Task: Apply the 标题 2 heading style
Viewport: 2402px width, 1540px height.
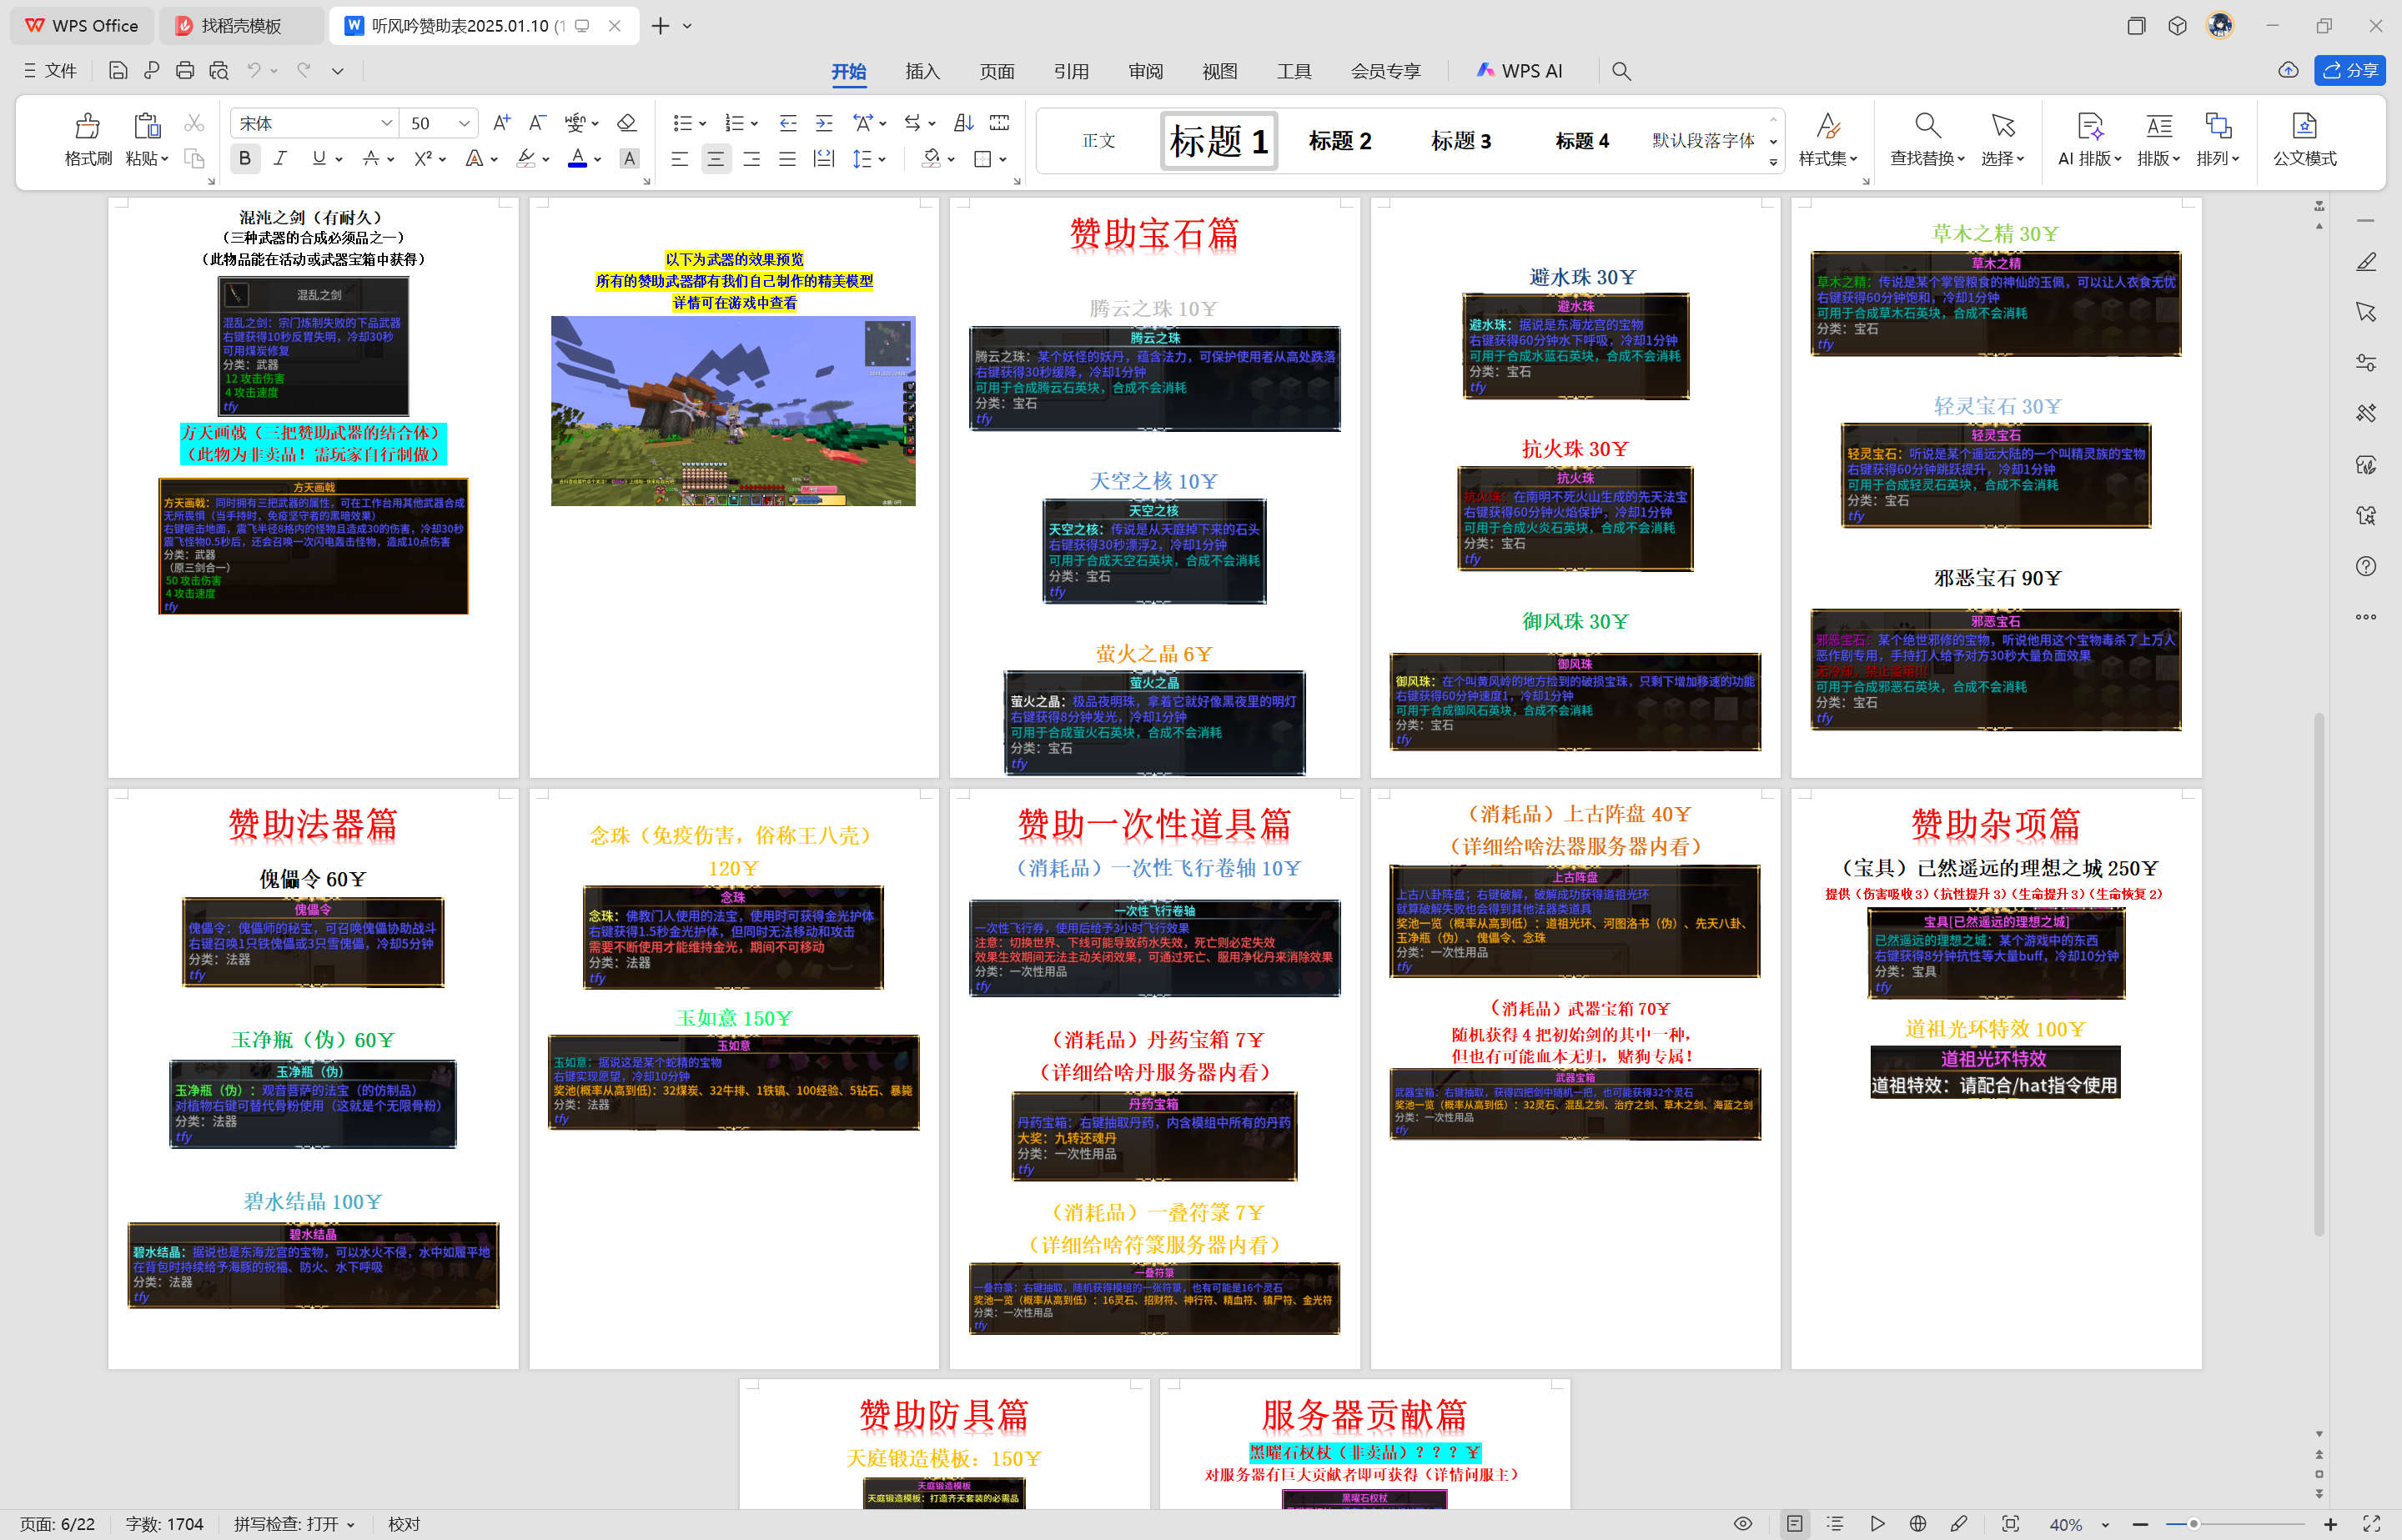Action: (x=1339, y=141)
